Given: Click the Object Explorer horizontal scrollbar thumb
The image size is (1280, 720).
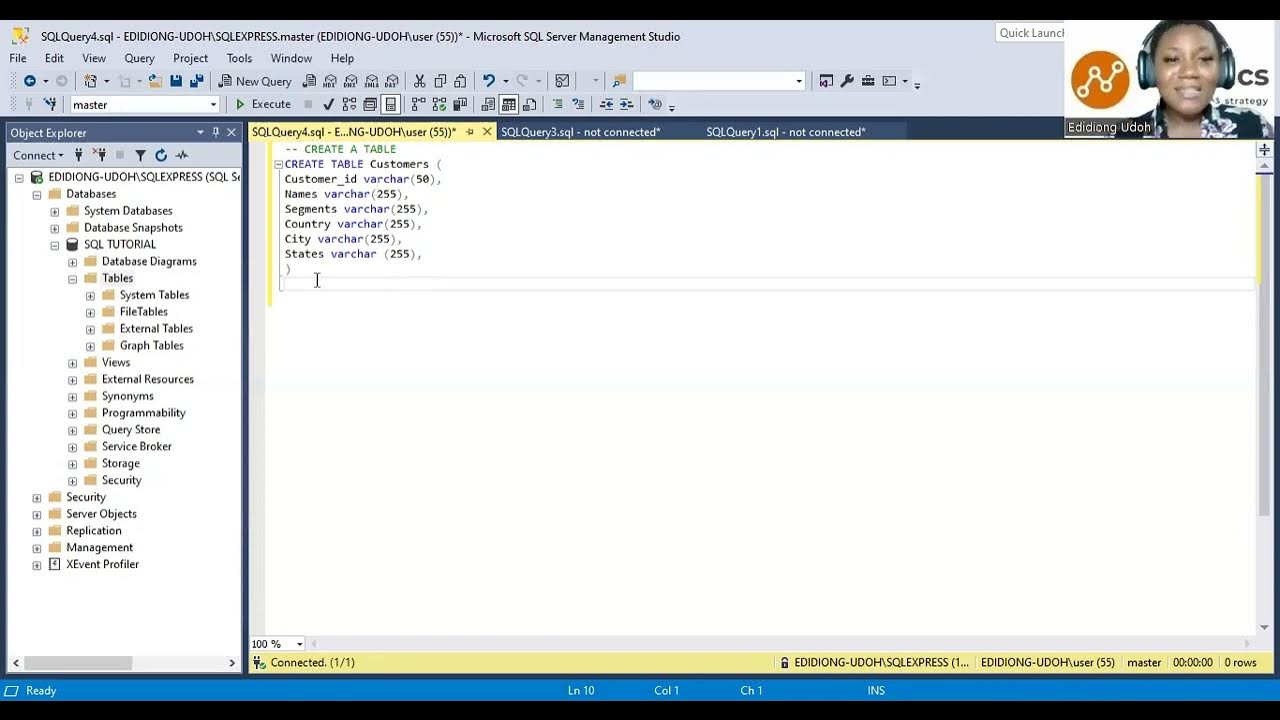Looking at the screenshot, I should pos(78,663).
